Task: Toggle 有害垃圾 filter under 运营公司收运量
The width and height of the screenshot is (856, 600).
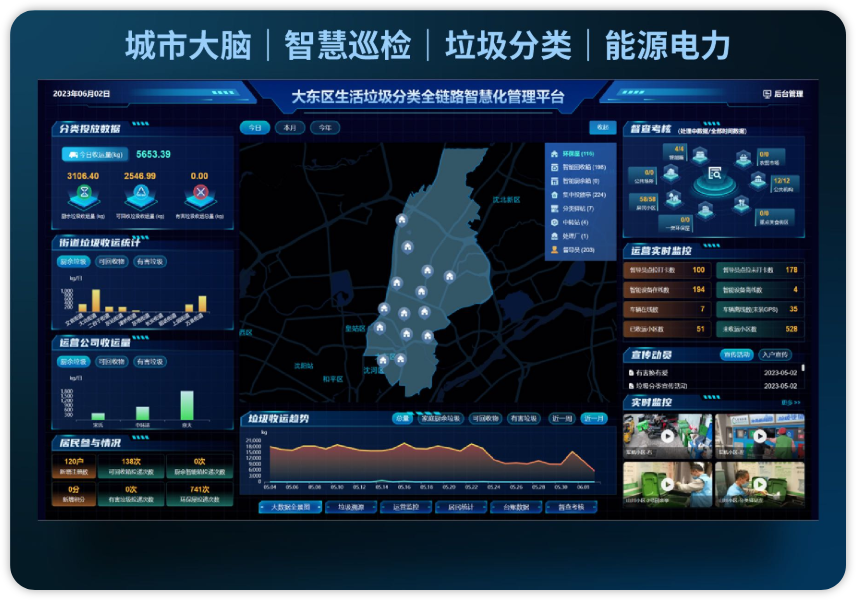Action: coord(150,361)
